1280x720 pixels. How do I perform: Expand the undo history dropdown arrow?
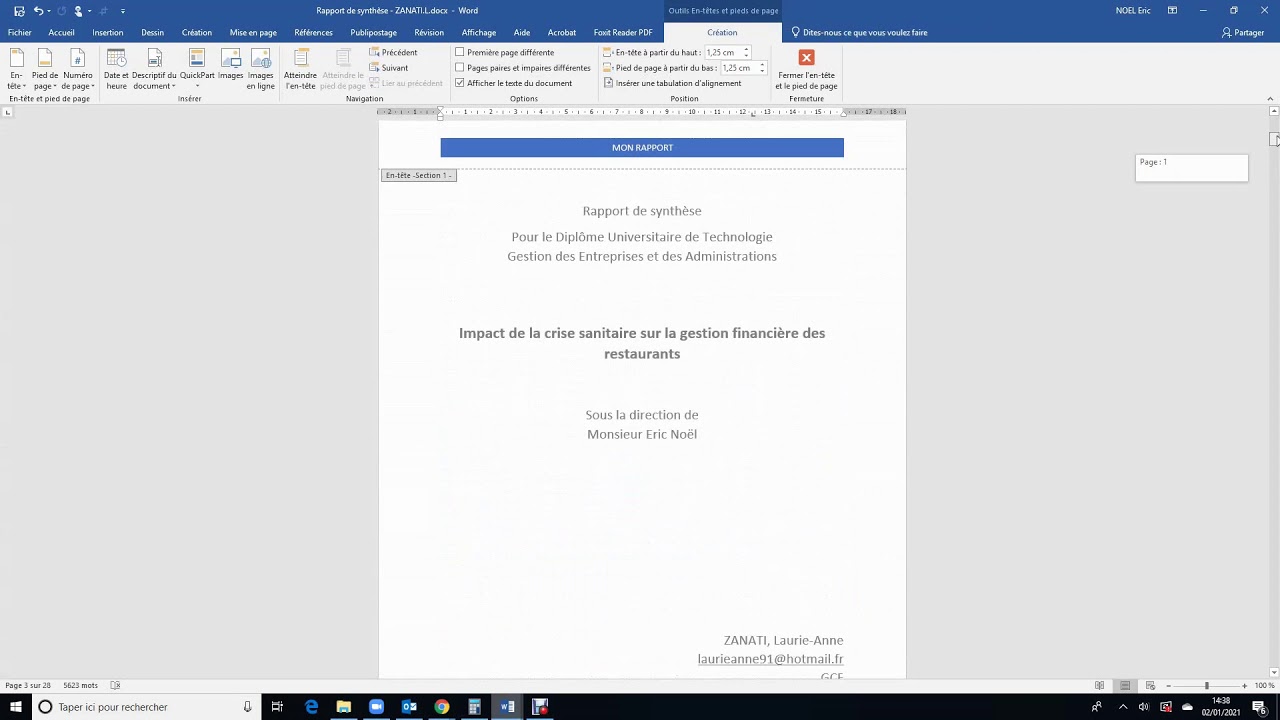(49, 11)
